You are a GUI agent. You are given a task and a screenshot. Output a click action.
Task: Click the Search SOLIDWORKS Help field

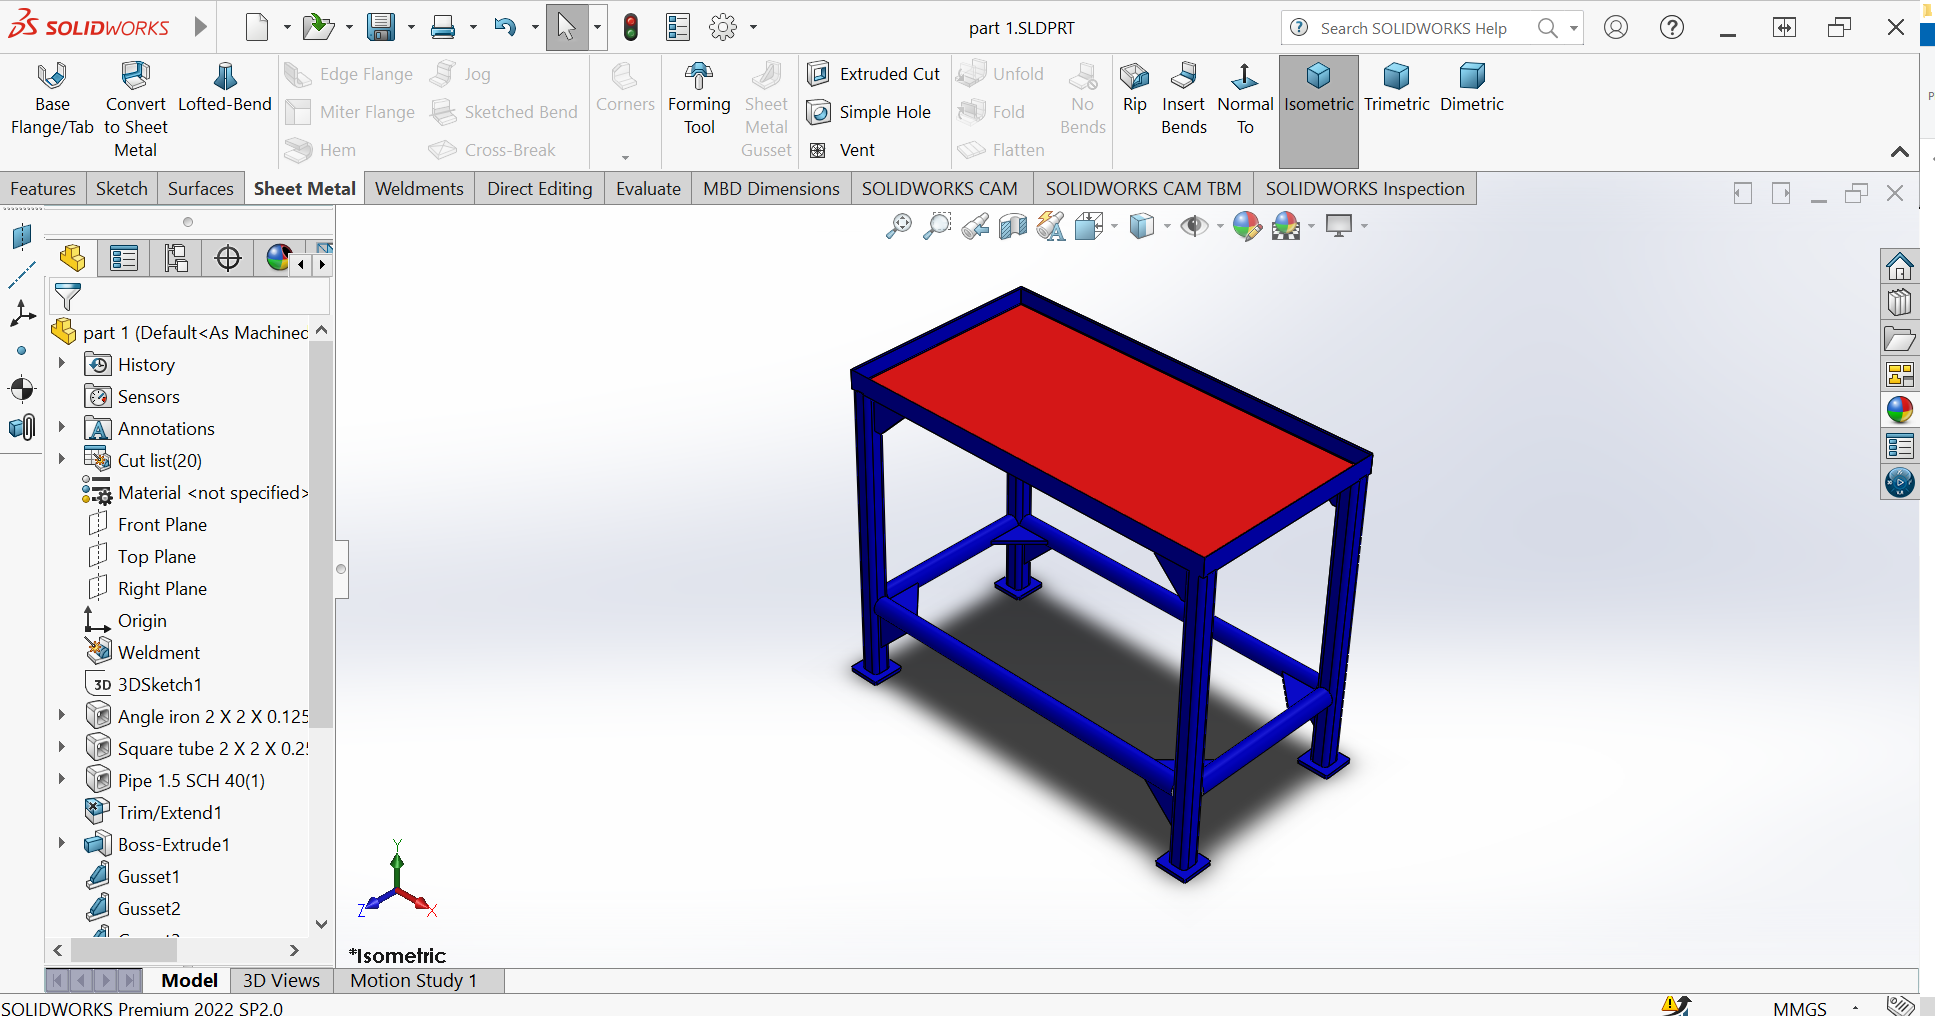coord(1413,28)
